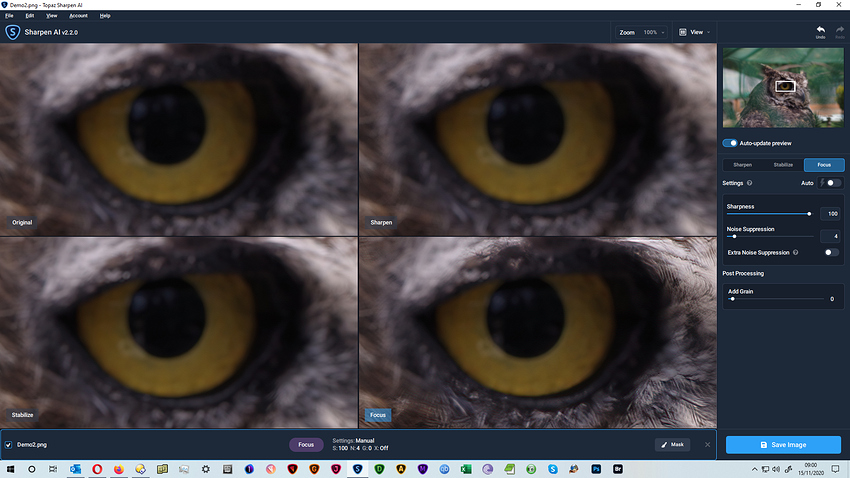This screenshot has height=478, width=850.
Task: Click the Save Image button
Action: (x=783, y=444)
